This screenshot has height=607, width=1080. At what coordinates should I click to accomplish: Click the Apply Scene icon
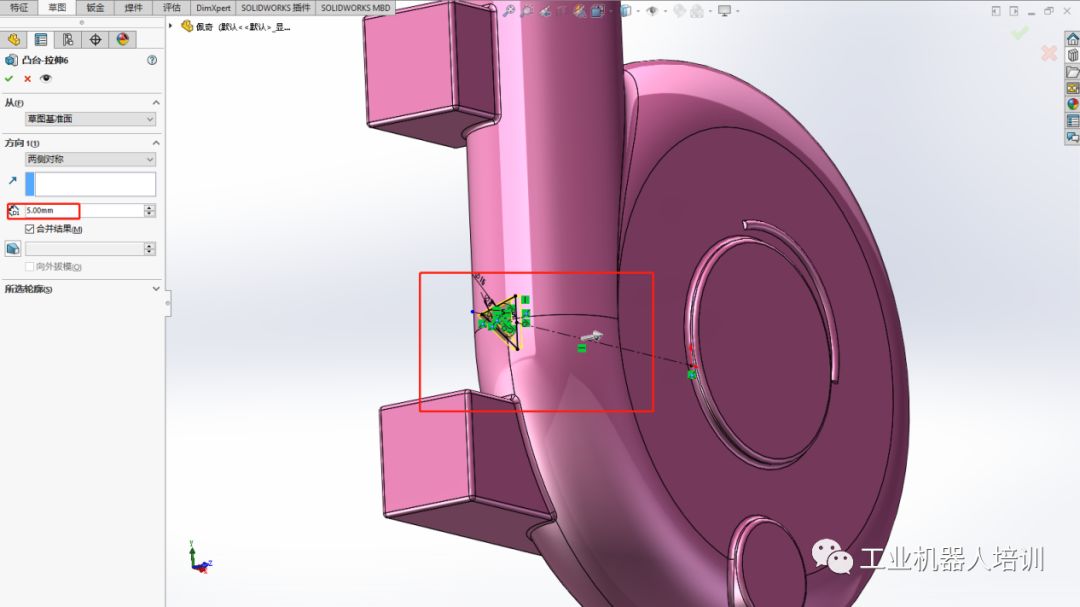click(697, 11)
